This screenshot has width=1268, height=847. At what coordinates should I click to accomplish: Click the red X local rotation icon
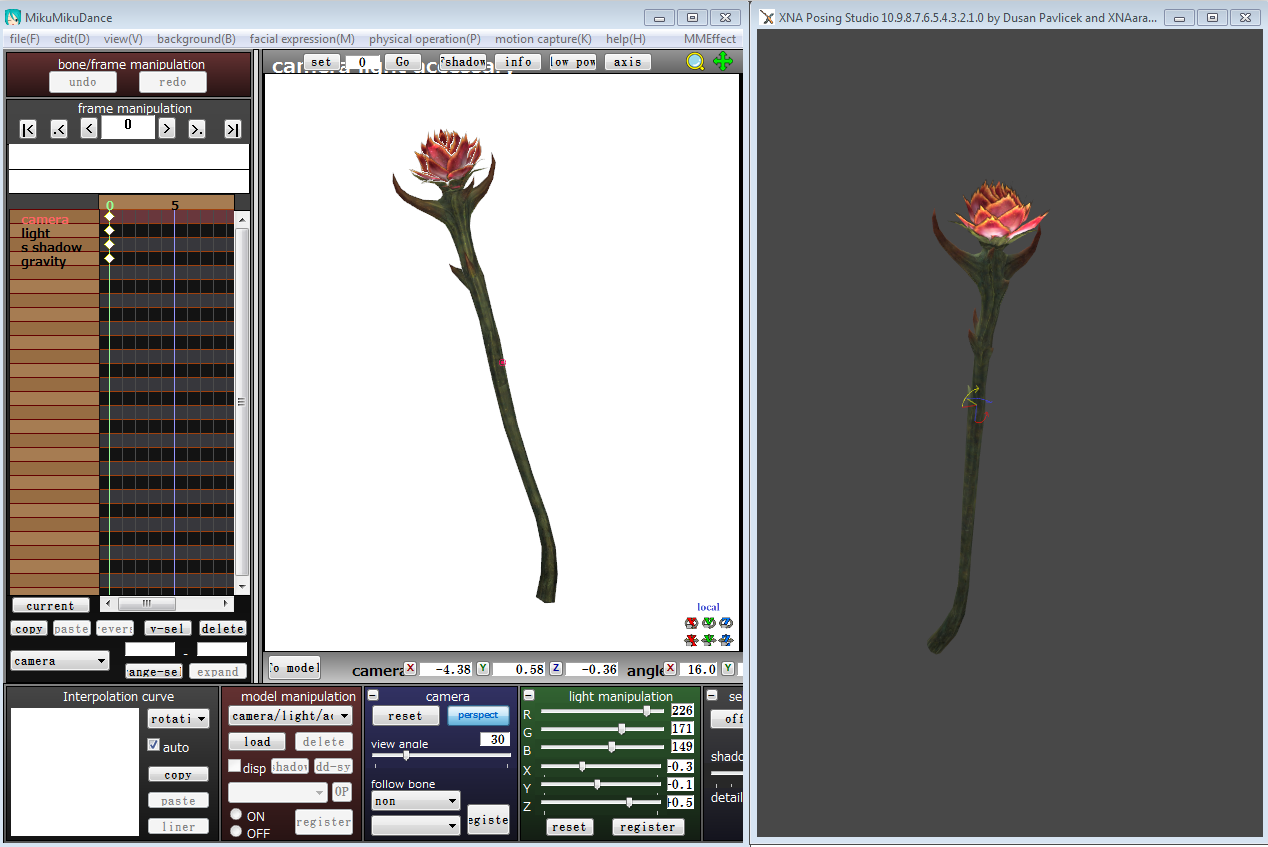point(691,622)
